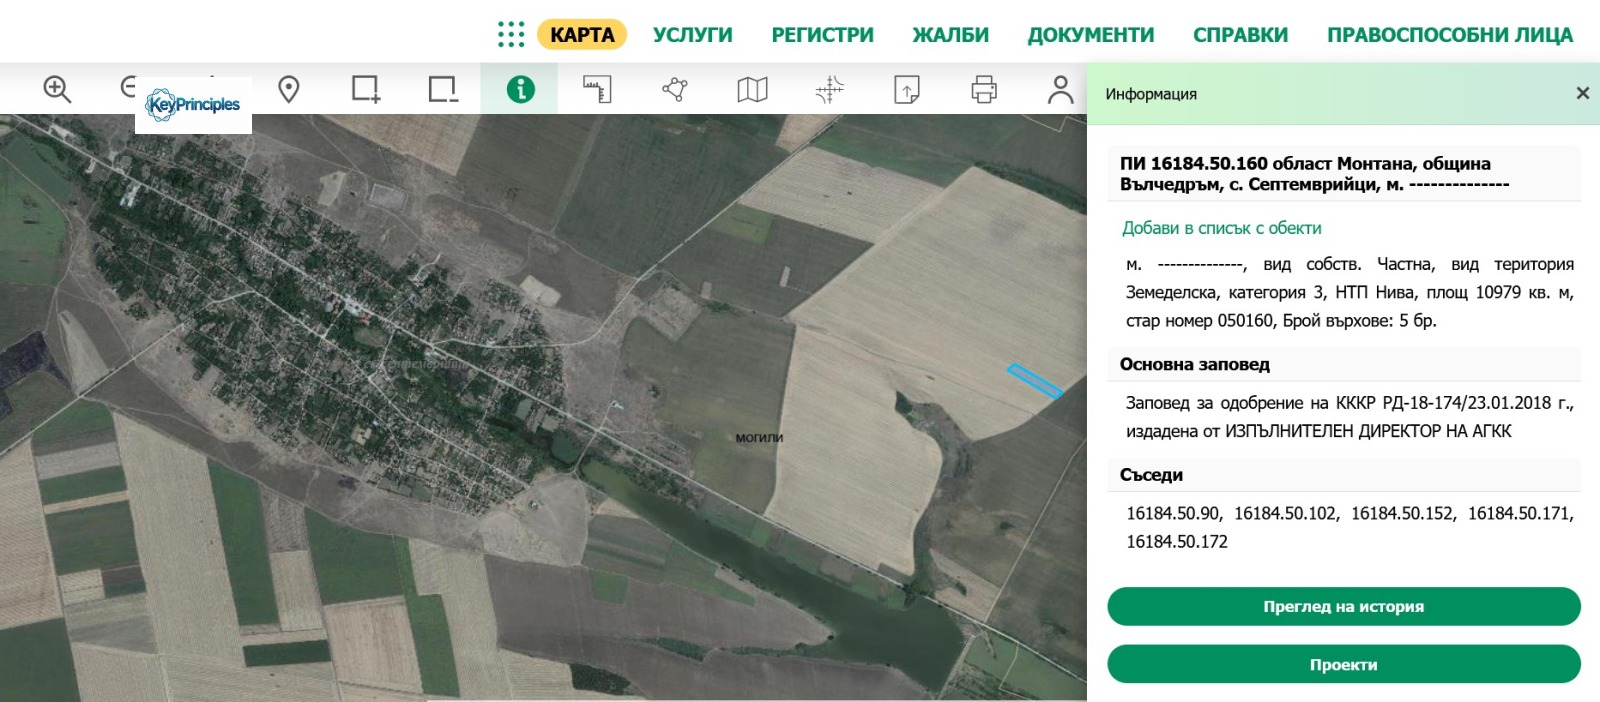Image resolution: width=1600 pixels, height=702 pixels.
Task: Click neighbor parcel 16184.50.152
Action: [1403, 513]
